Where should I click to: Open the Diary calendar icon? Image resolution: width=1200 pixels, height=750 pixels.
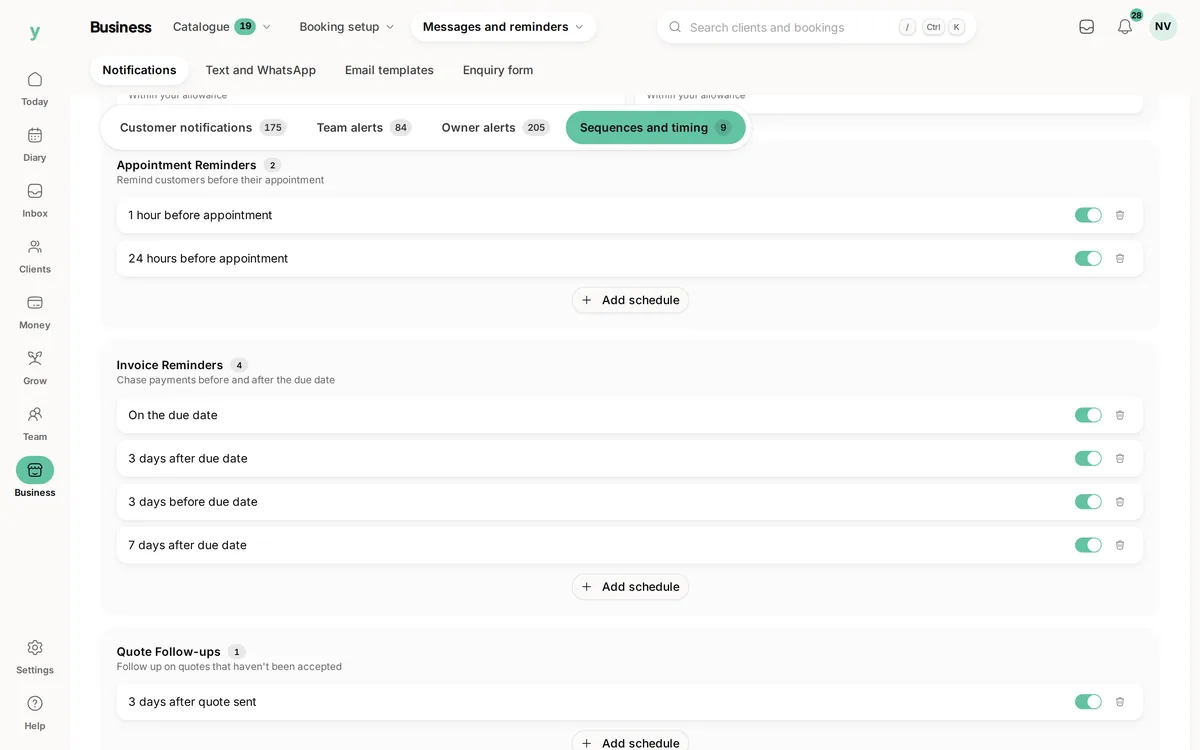click(35, 143)
